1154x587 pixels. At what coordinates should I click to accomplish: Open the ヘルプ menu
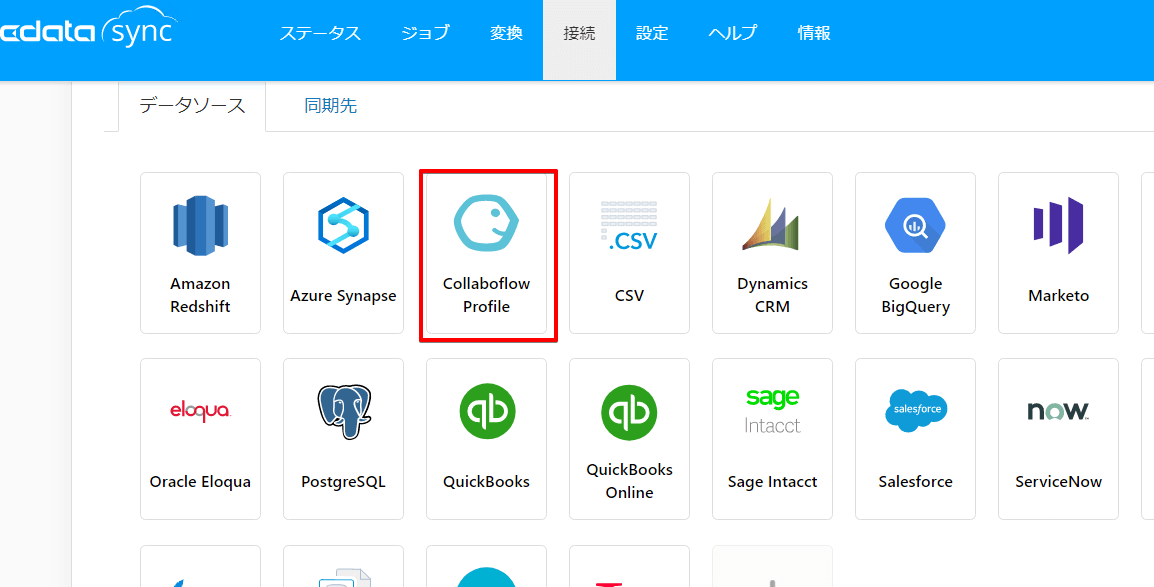[x=732, y=33]
